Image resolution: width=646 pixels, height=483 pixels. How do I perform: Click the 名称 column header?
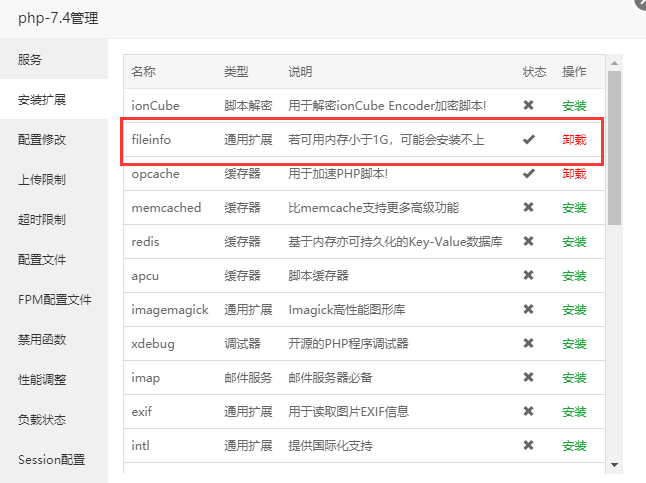click(x=143, y=72)
